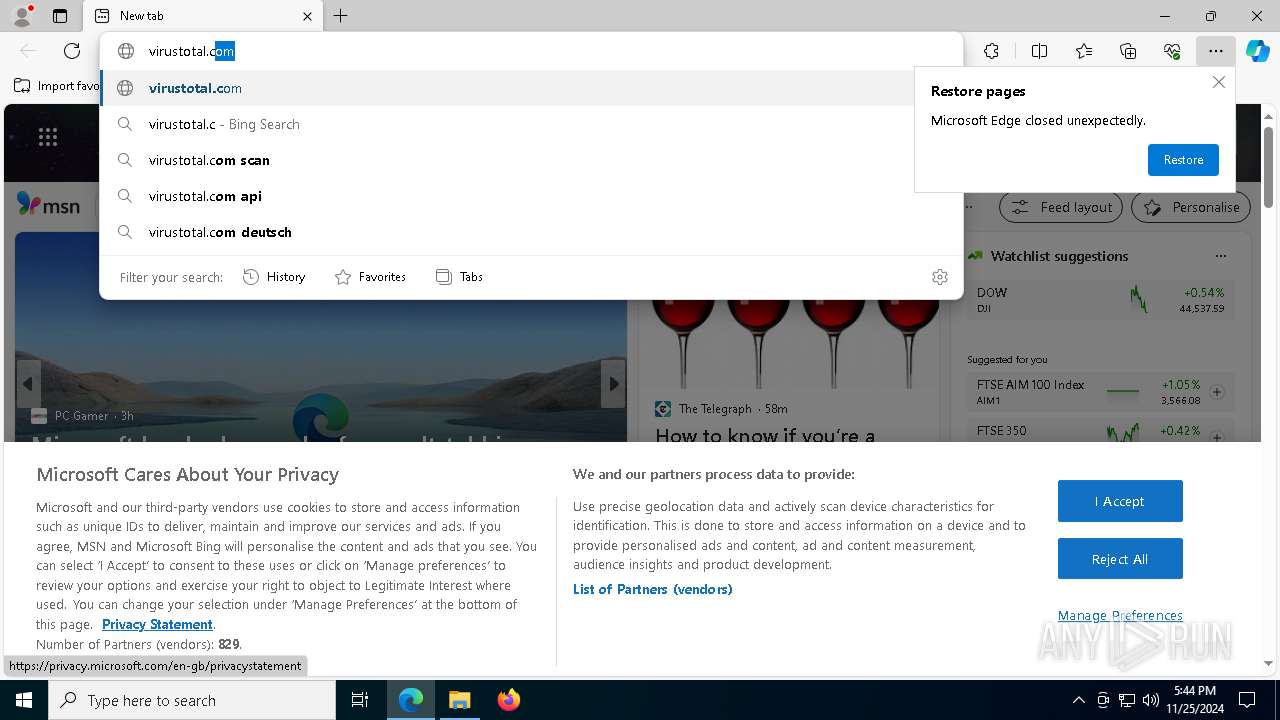The image size is (1280, 720).
Task: Click the Edge icon on taskbar
Action: 411,700
